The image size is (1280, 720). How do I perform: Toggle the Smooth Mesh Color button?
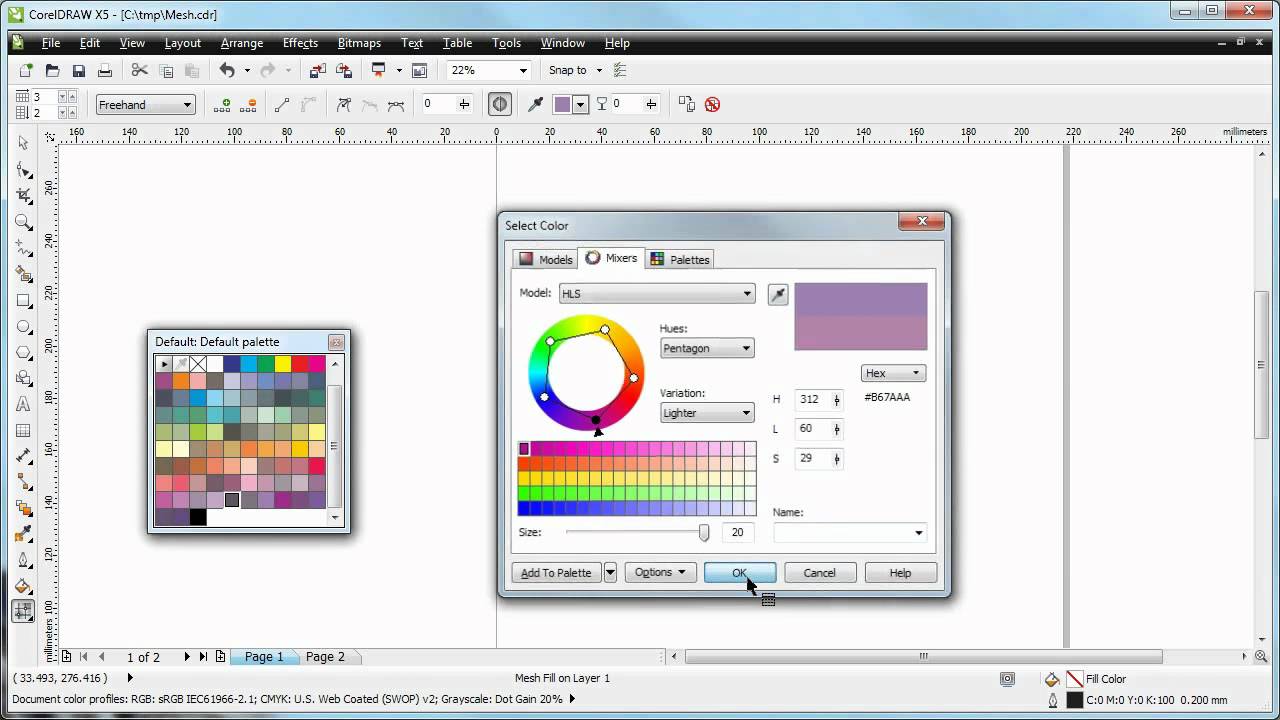point(500,104)
